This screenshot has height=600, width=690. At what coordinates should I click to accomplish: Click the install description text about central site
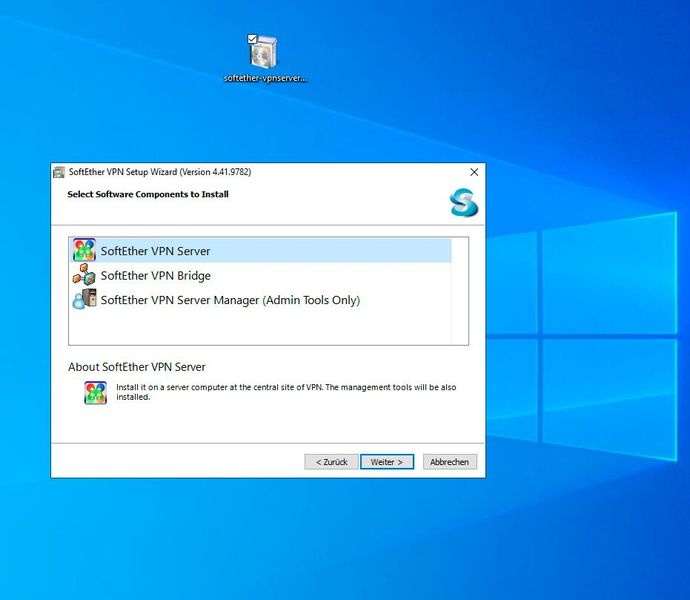286,392
